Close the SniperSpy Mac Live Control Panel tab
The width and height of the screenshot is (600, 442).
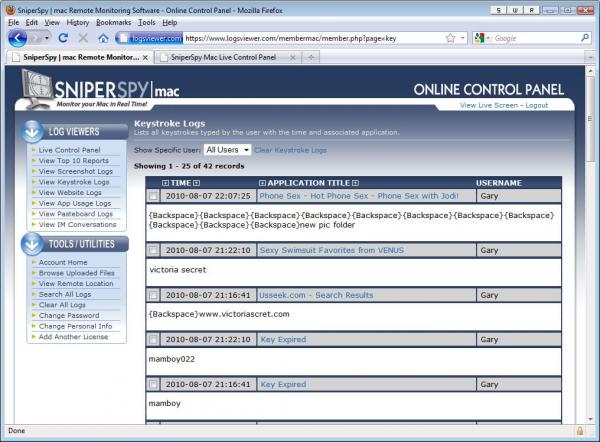pyautogui.click(x=293, y=57)
